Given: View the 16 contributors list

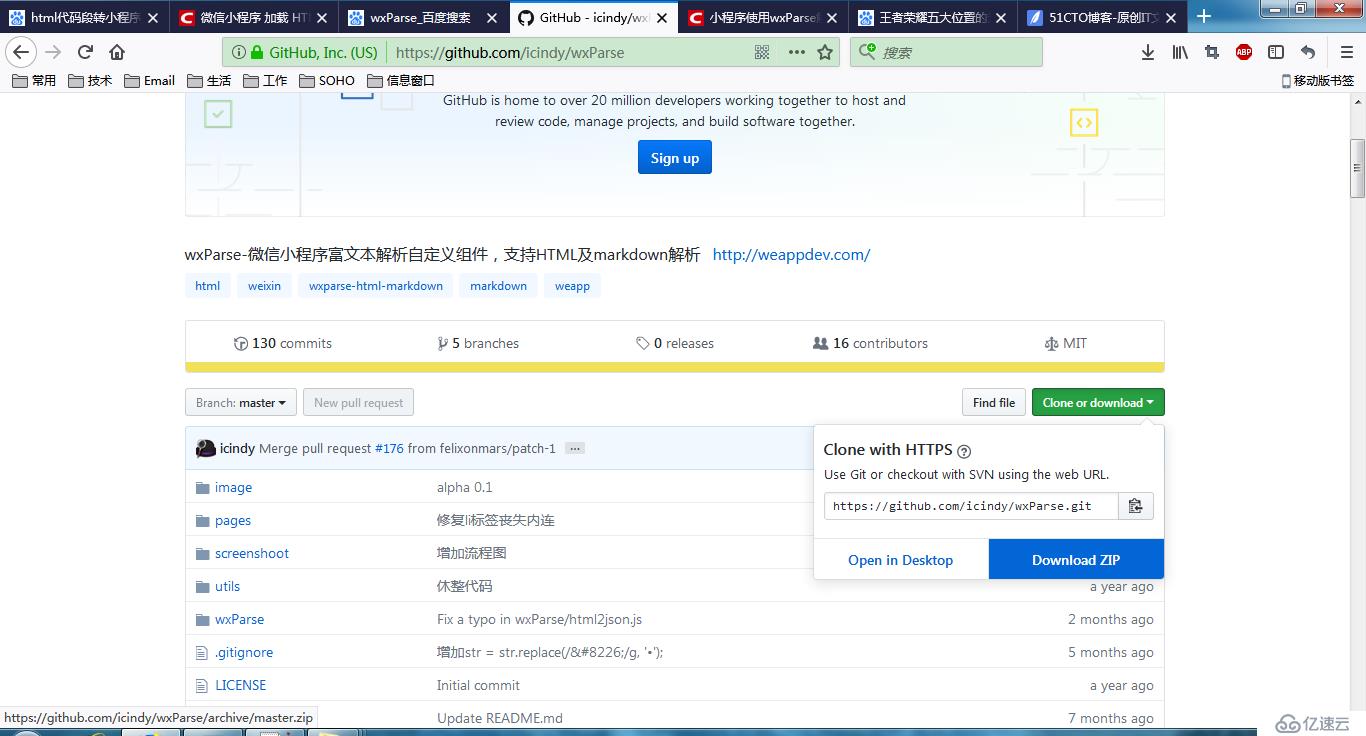Looking at the screenshot, I should (x=871, y=343).
